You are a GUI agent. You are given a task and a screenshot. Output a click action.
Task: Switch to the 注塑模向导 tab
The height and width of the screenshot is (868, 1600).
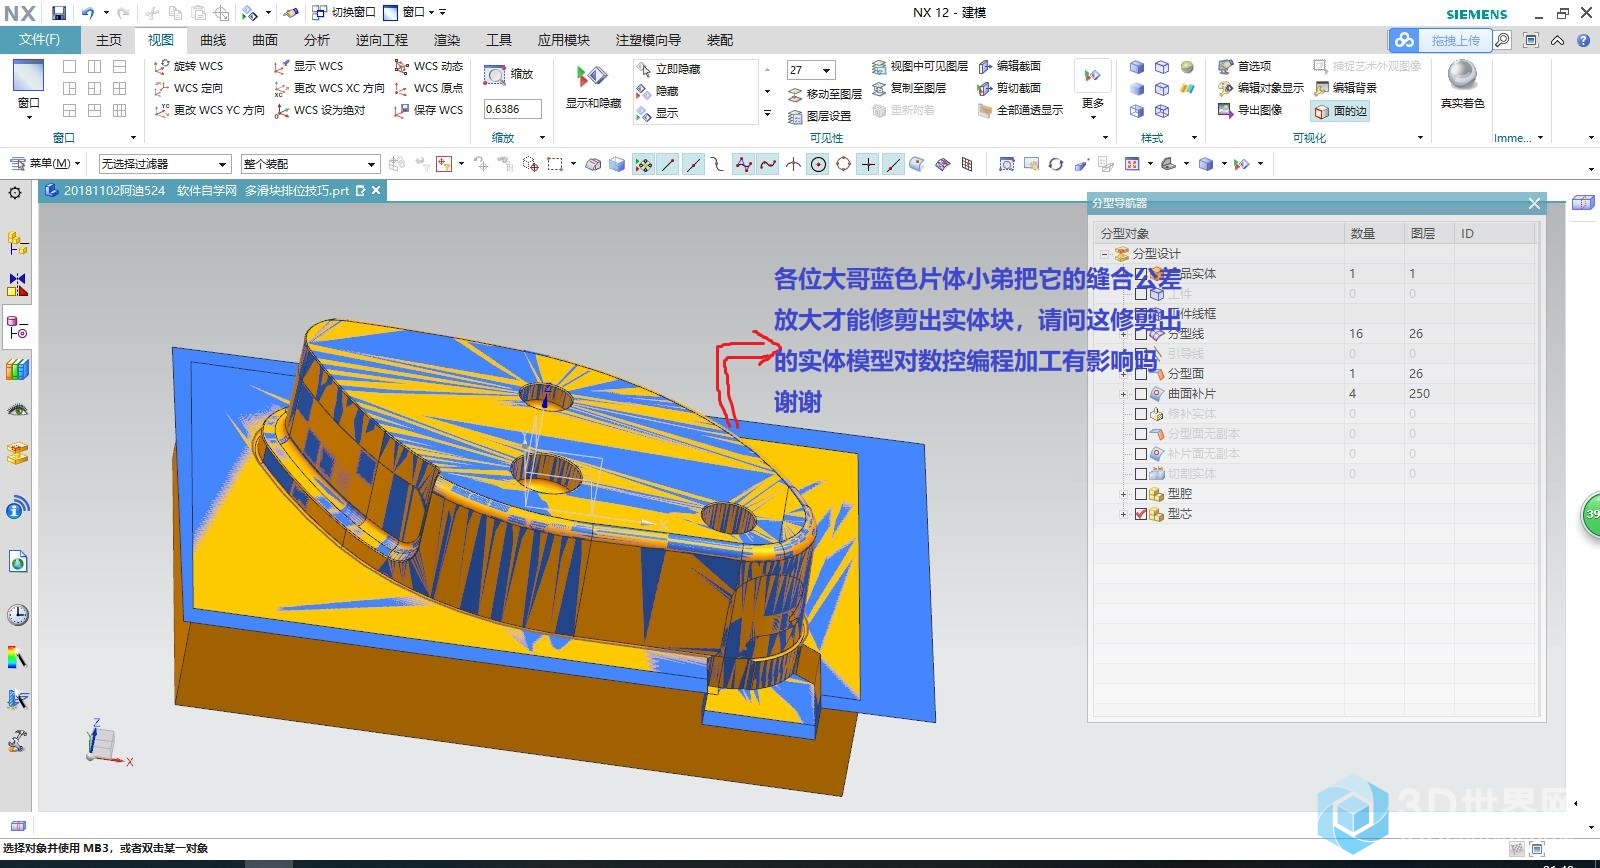(648, 40)
